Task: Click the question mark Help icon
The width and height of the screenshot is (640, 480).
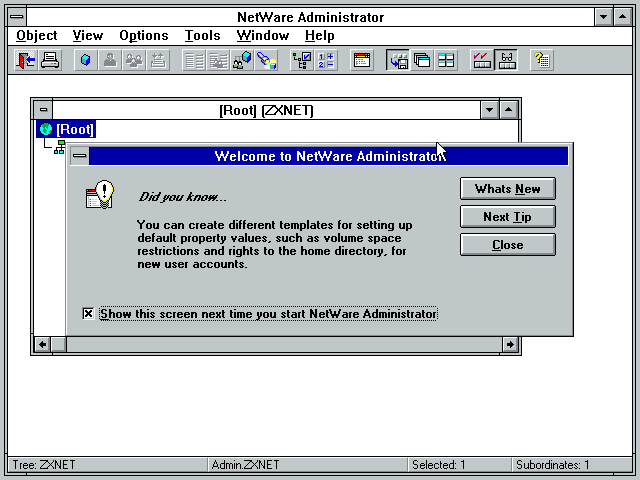Action: coord(542,60)
